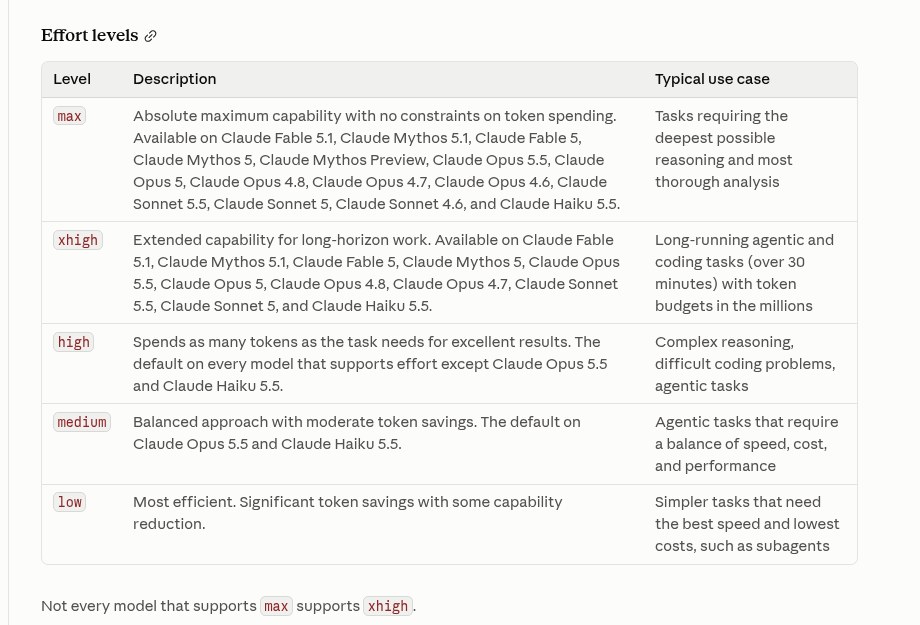Viewport: 920px width, 625px height.
Task: Click the Level column header
Action: [x=72, y=79]
